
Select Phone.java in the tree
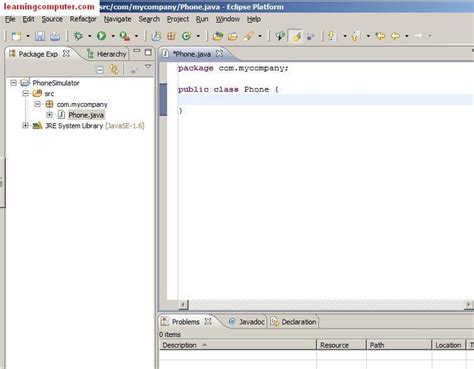click(x=86, y=115)
